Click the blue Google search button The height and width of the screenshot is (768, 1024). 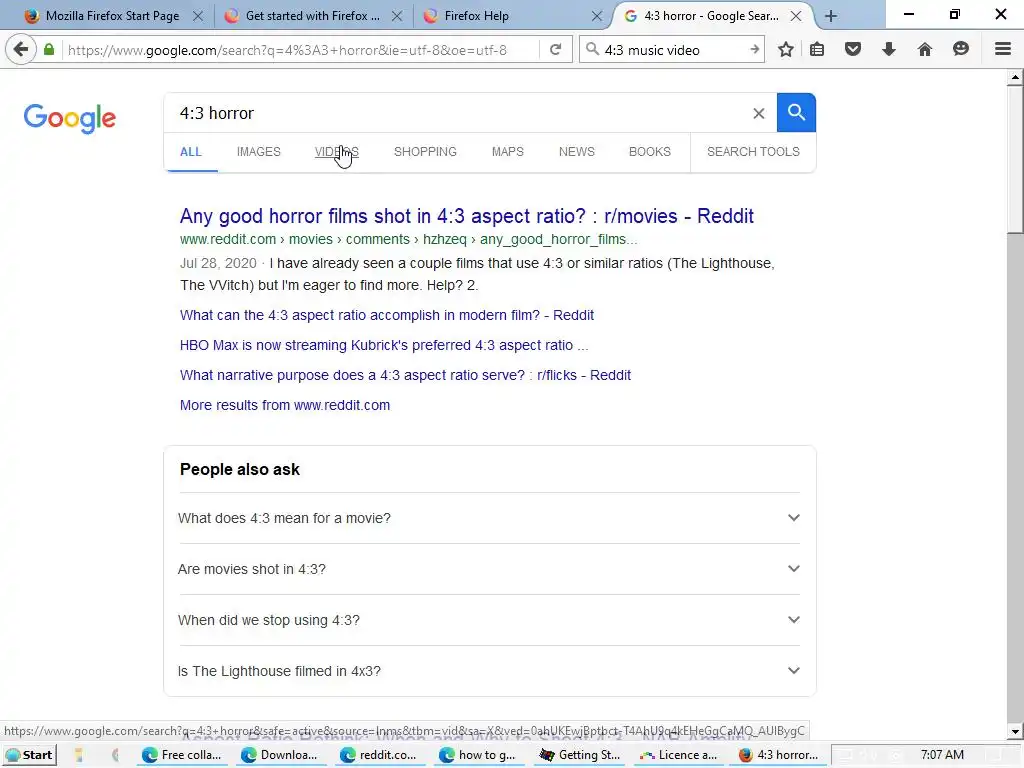[796, 113]
